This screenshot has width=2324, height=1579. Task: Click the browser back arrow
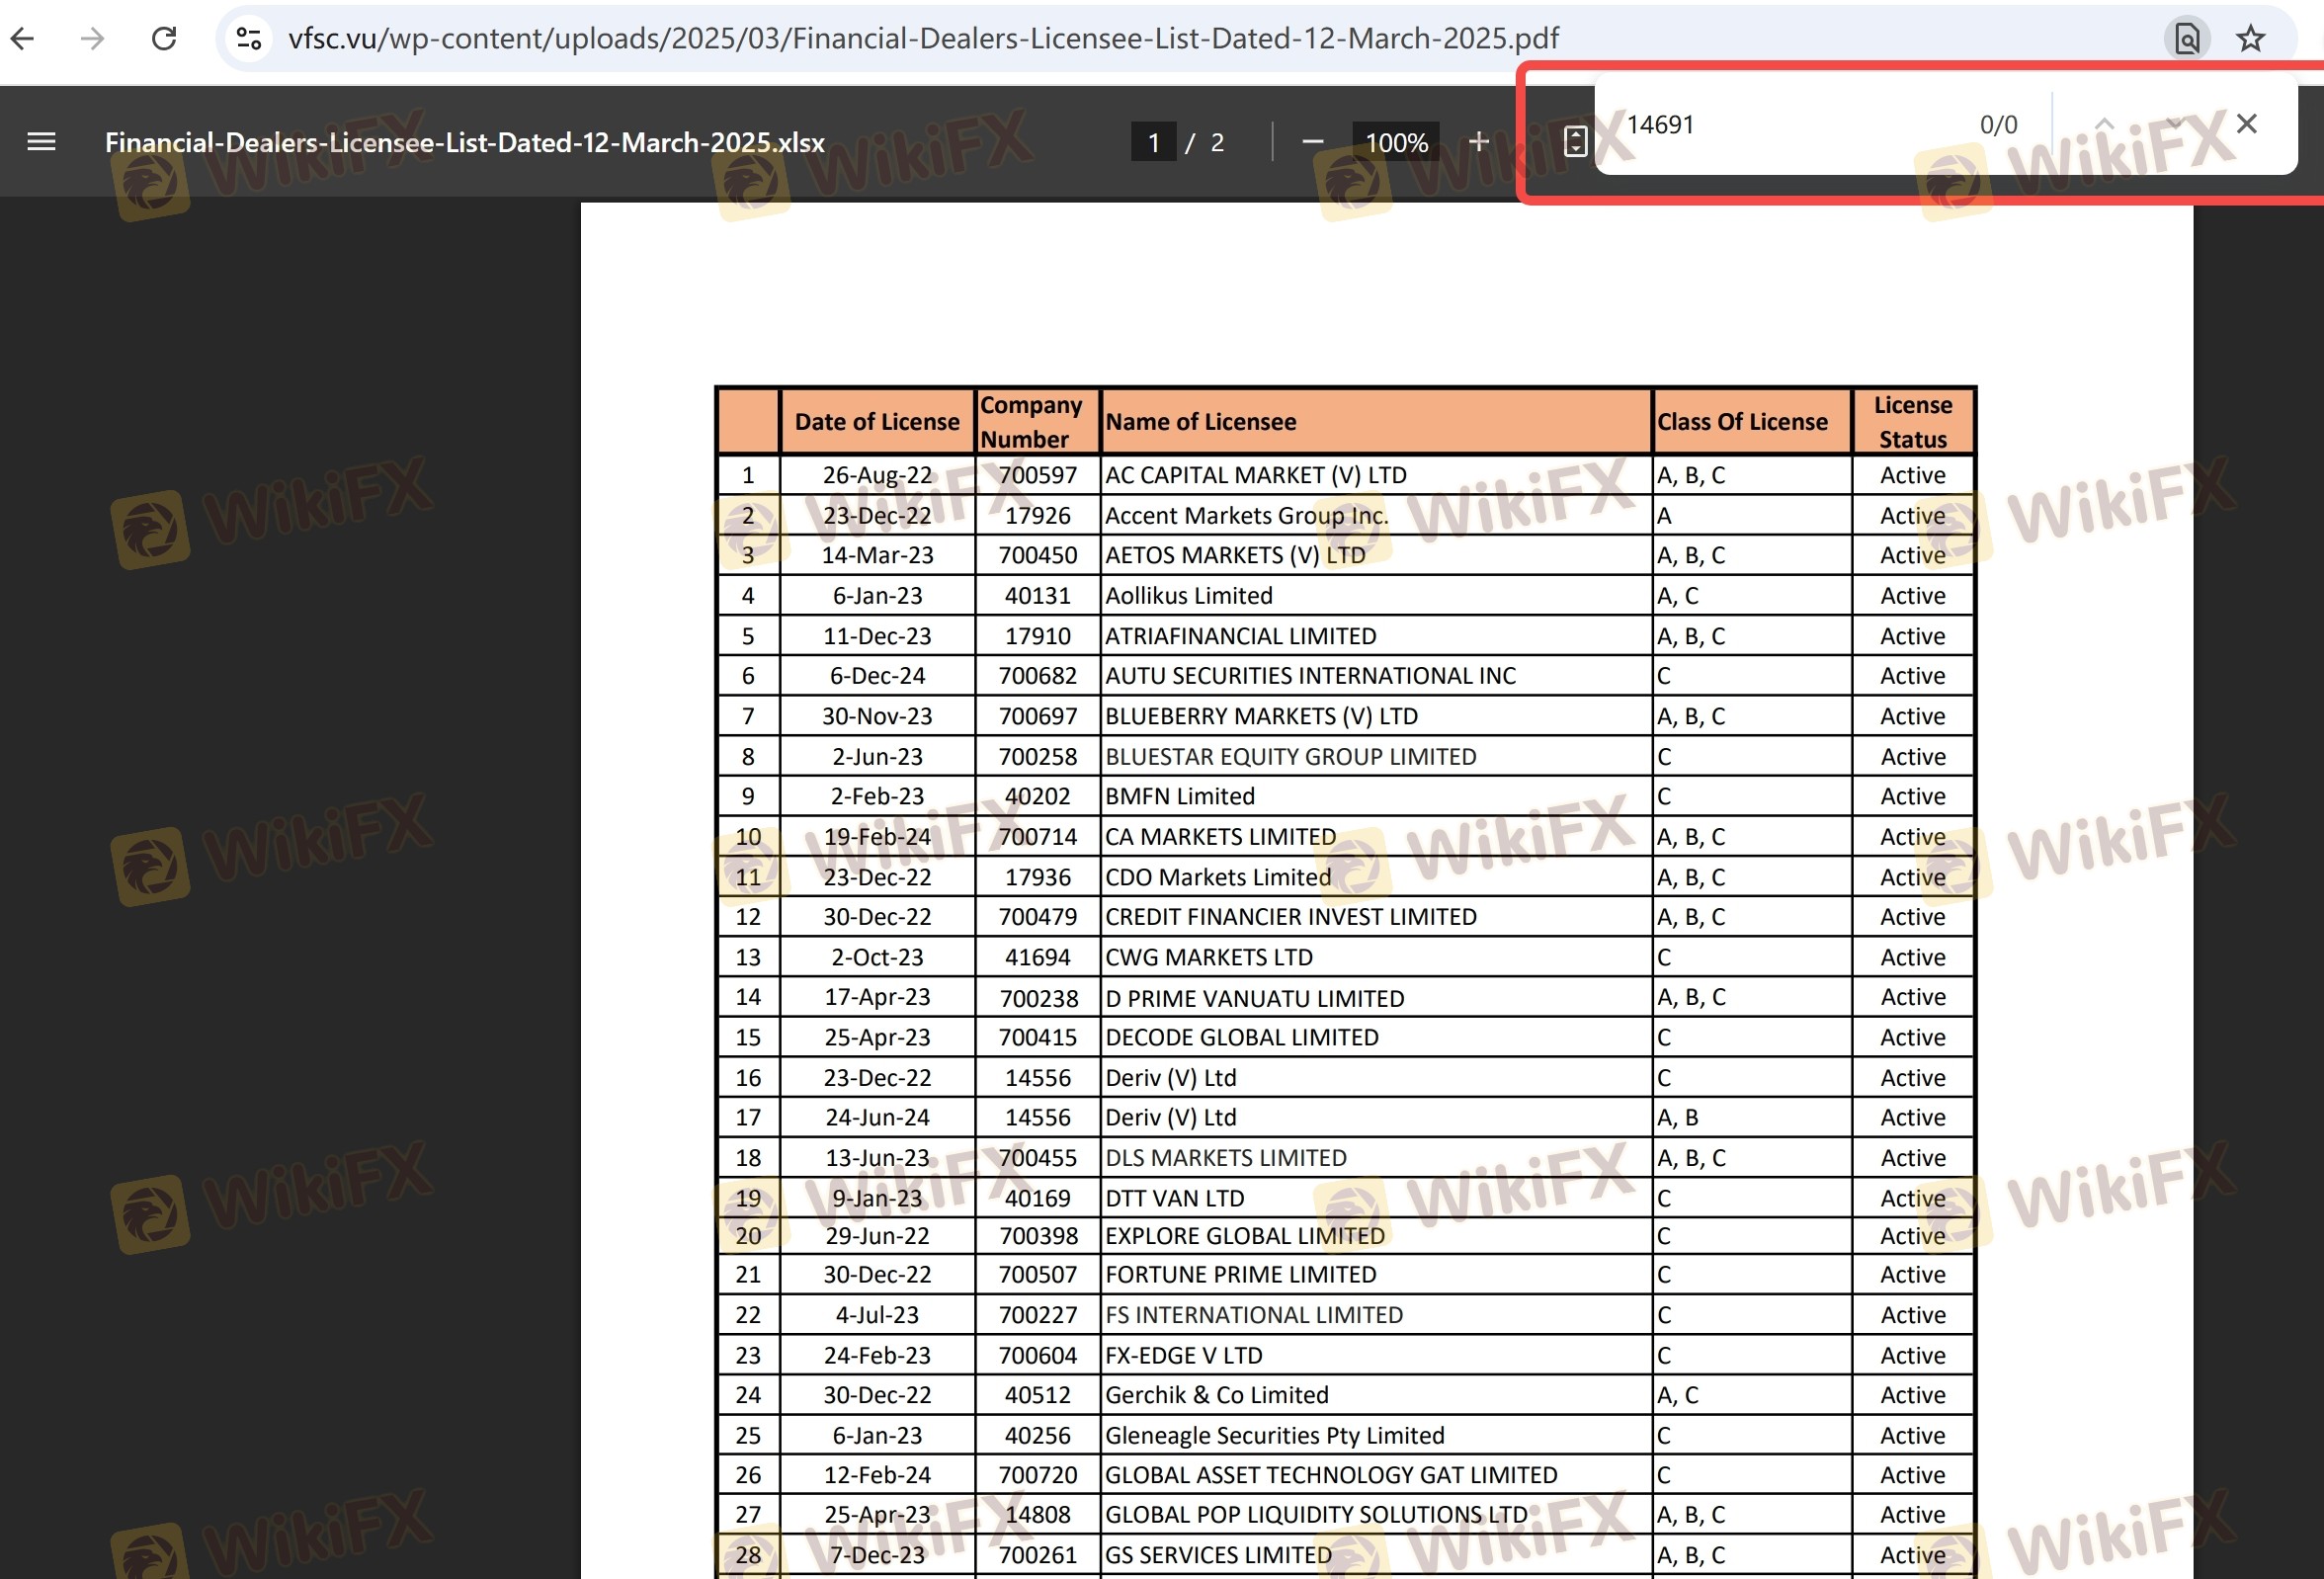pos(23,39)
